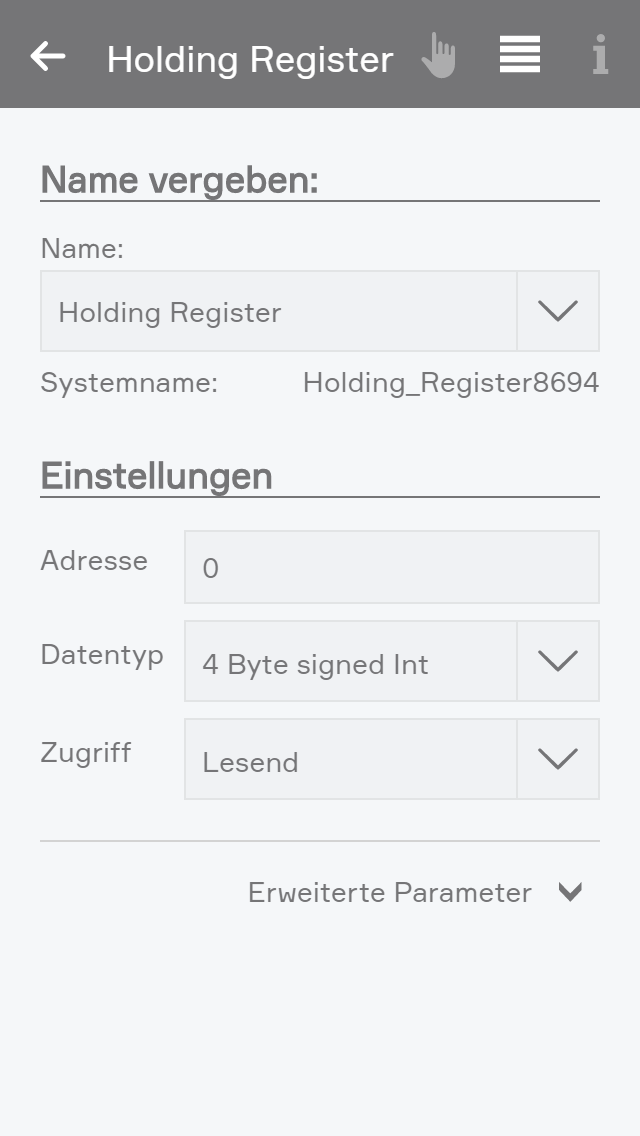The width and height of the screenshot is (640, 1136).
Task: Click the 'Einstellungen' section heading
Action: pyautogui.click(x=156, y=475)
